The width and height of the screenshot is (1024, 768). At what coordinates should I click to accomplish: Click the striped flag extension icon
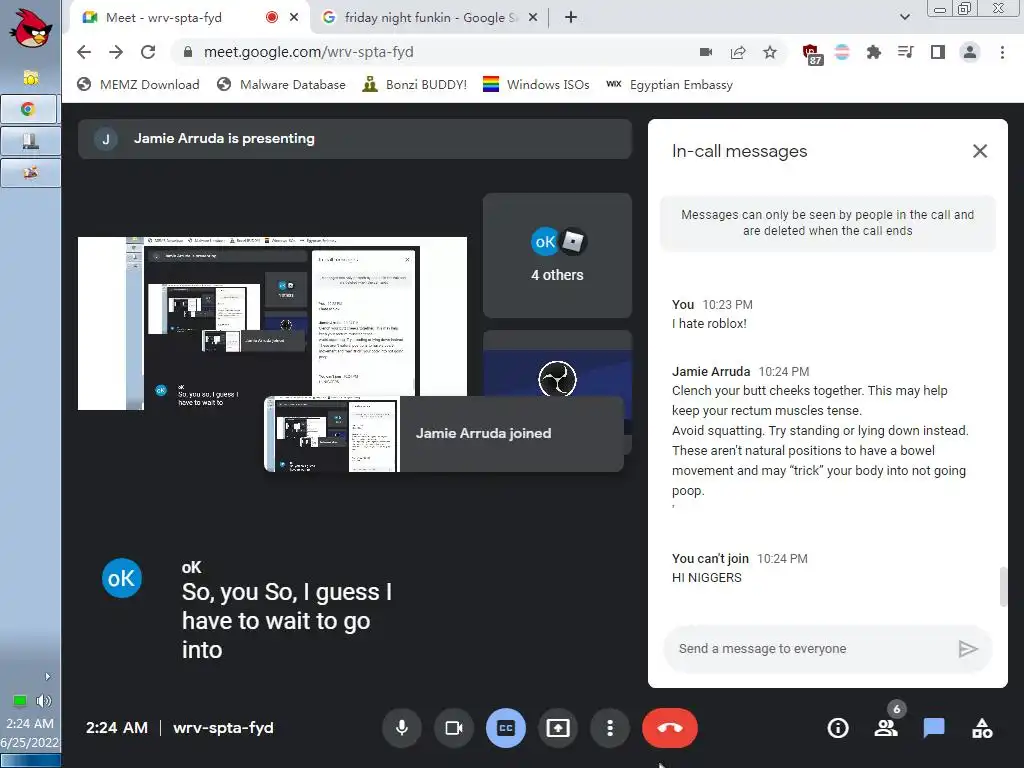[842, 52]
